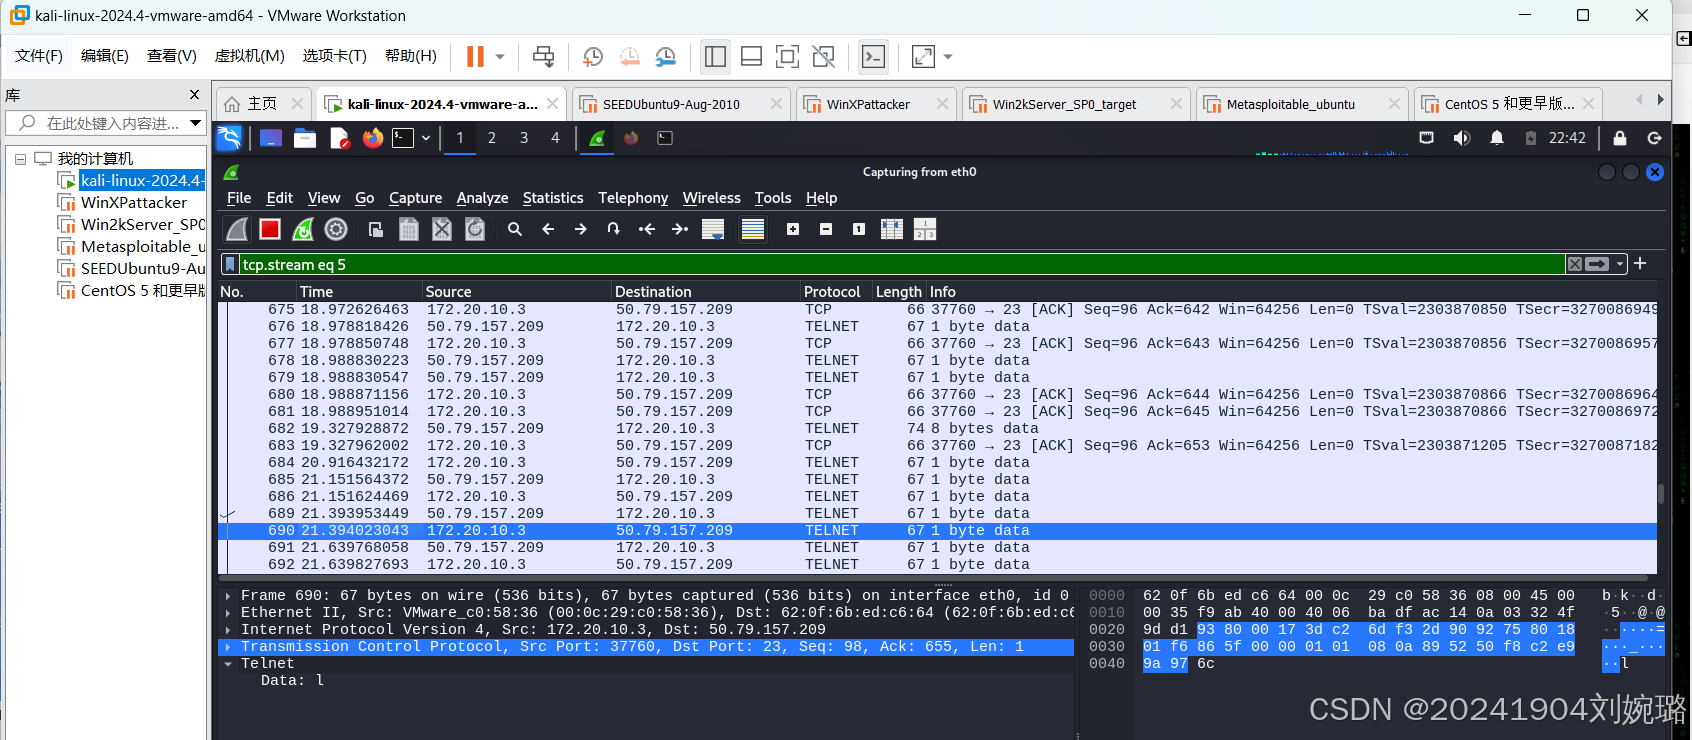1692x740 pixels.
Task: Expand the Ethernet II layer
Action: [x=228, y=613]
